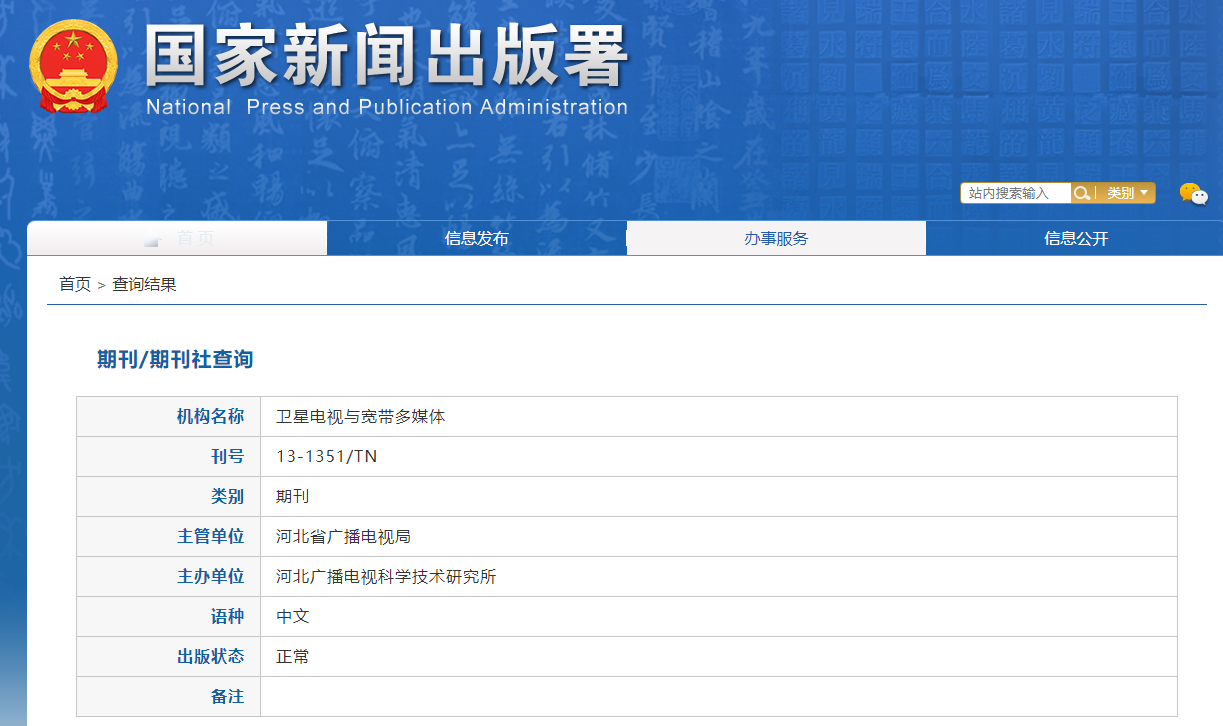Viewport: 1223px width, 726px height.
Task: Click the 13-1351/TN serial number cell
Action: point(326,457)
